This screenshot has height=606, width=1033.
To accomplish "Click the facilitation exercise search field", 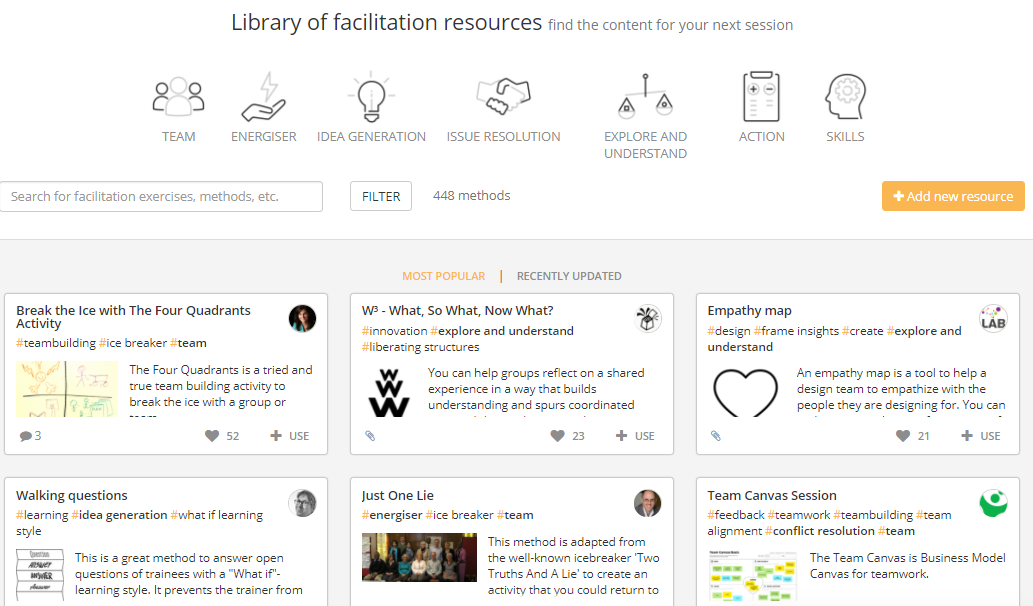I will pyautogui.click(x=161, y=196).
